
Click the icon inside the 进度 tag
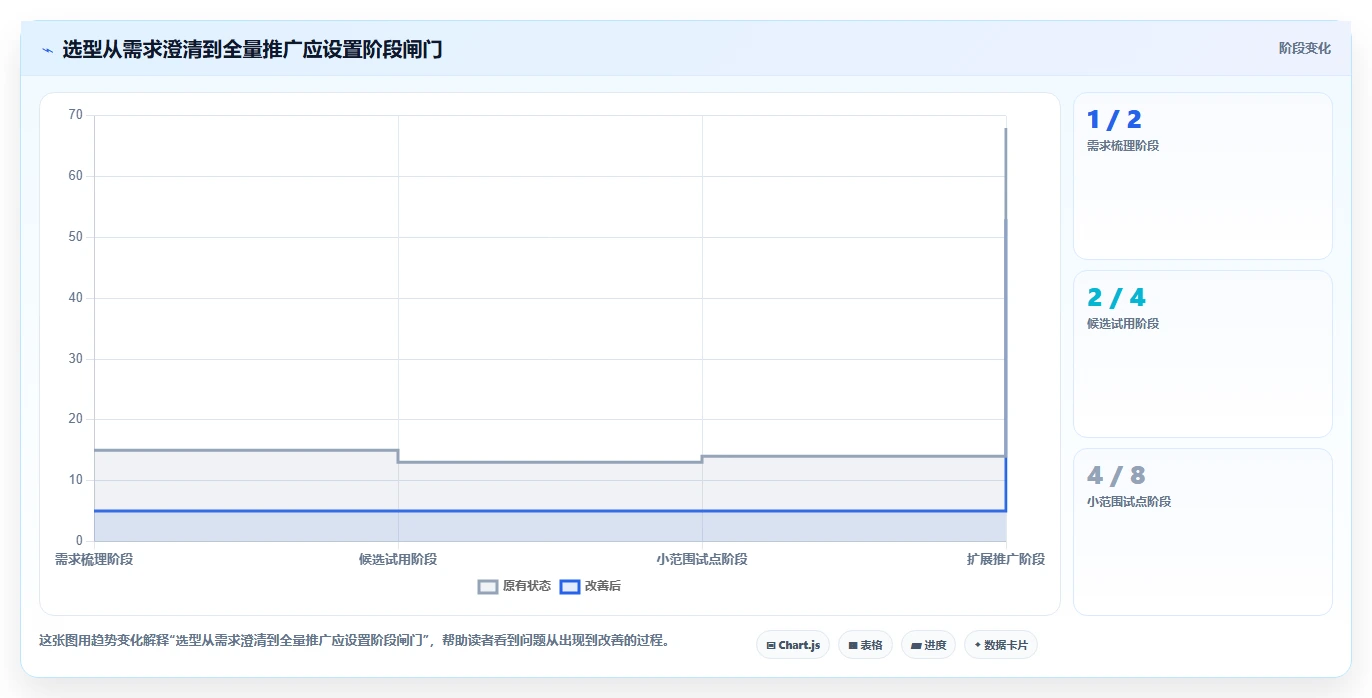click(x=916, y=646)
